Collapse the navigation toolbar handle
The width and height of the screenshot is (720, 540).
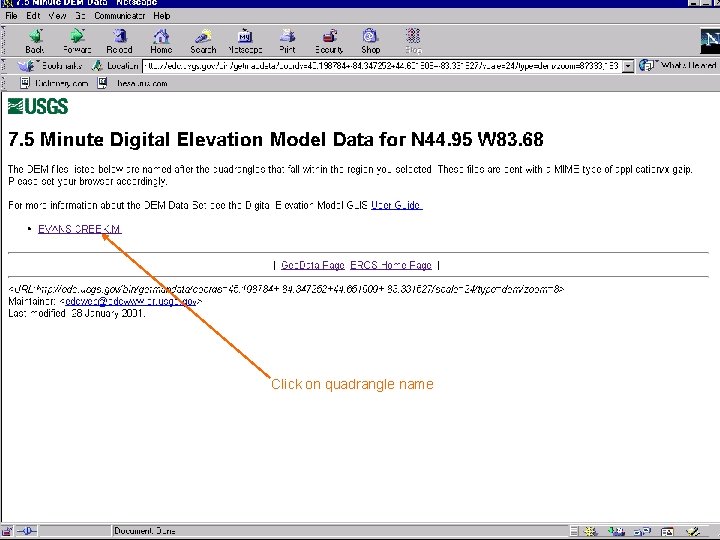click(x=4, y=41)
